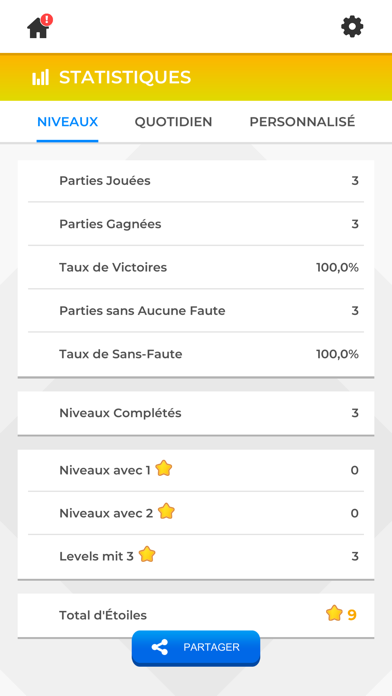Select the Niveaux Complétés row
Viewport: 392px width, 696px height.
coord(196,413)
